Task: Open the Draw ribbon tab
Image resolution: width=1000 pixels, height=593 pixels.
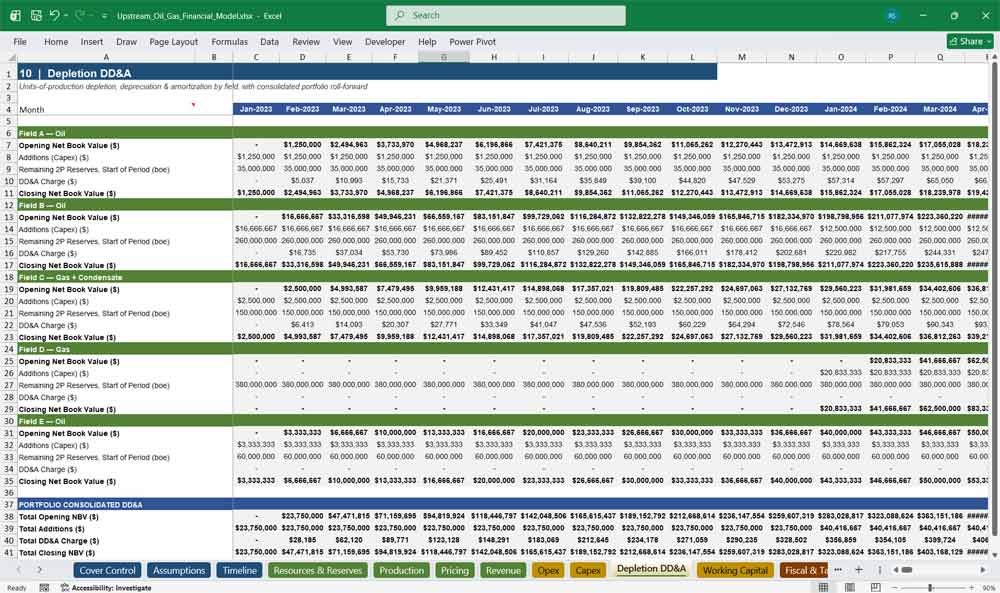Action: 126,41
